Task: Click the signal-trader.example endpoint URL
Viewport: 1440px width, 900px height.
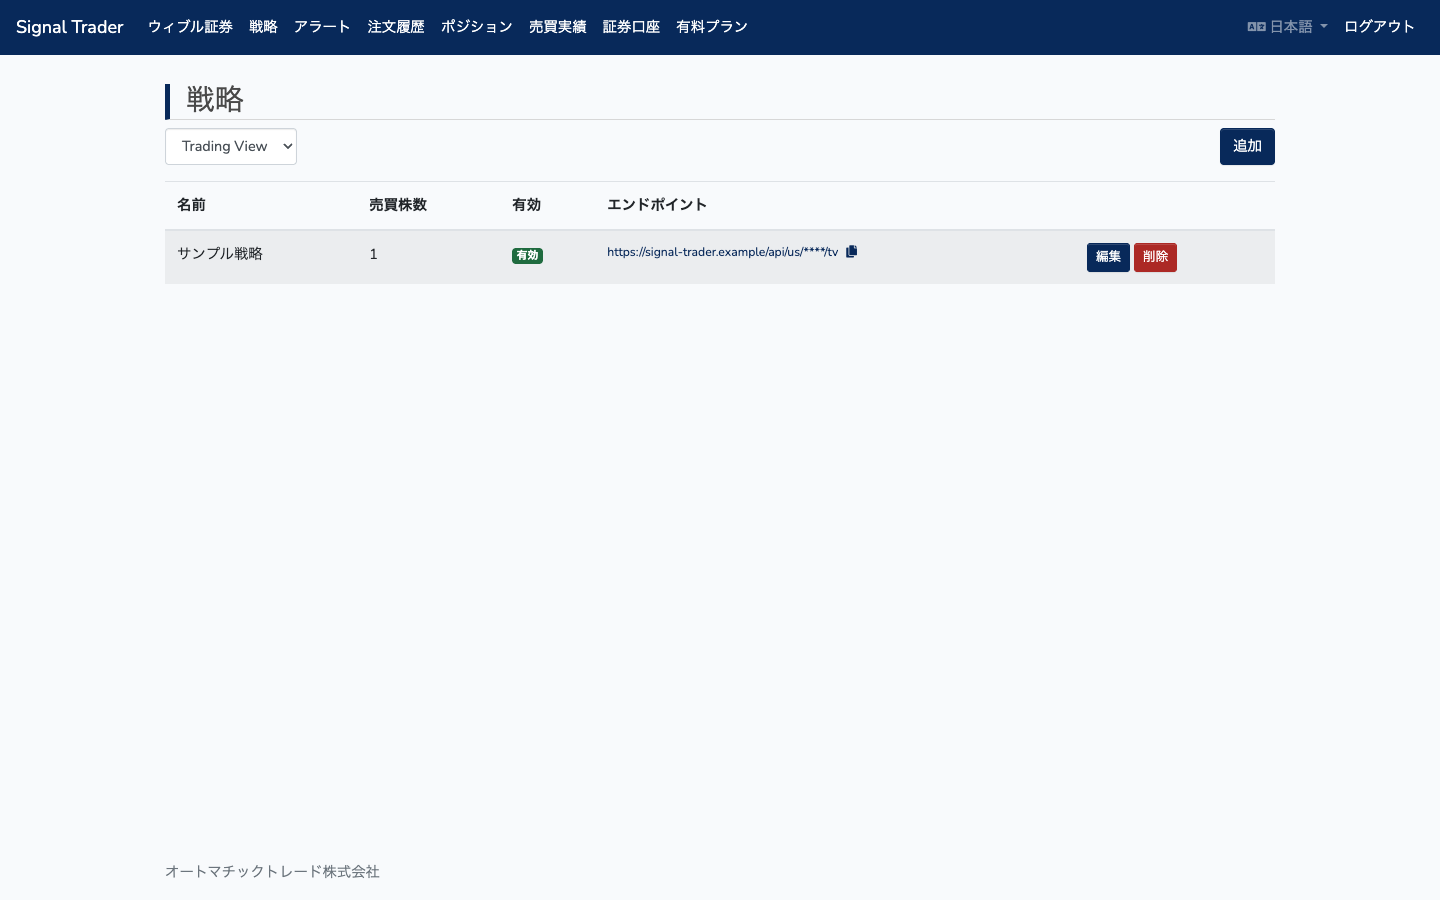Action: 722,252
